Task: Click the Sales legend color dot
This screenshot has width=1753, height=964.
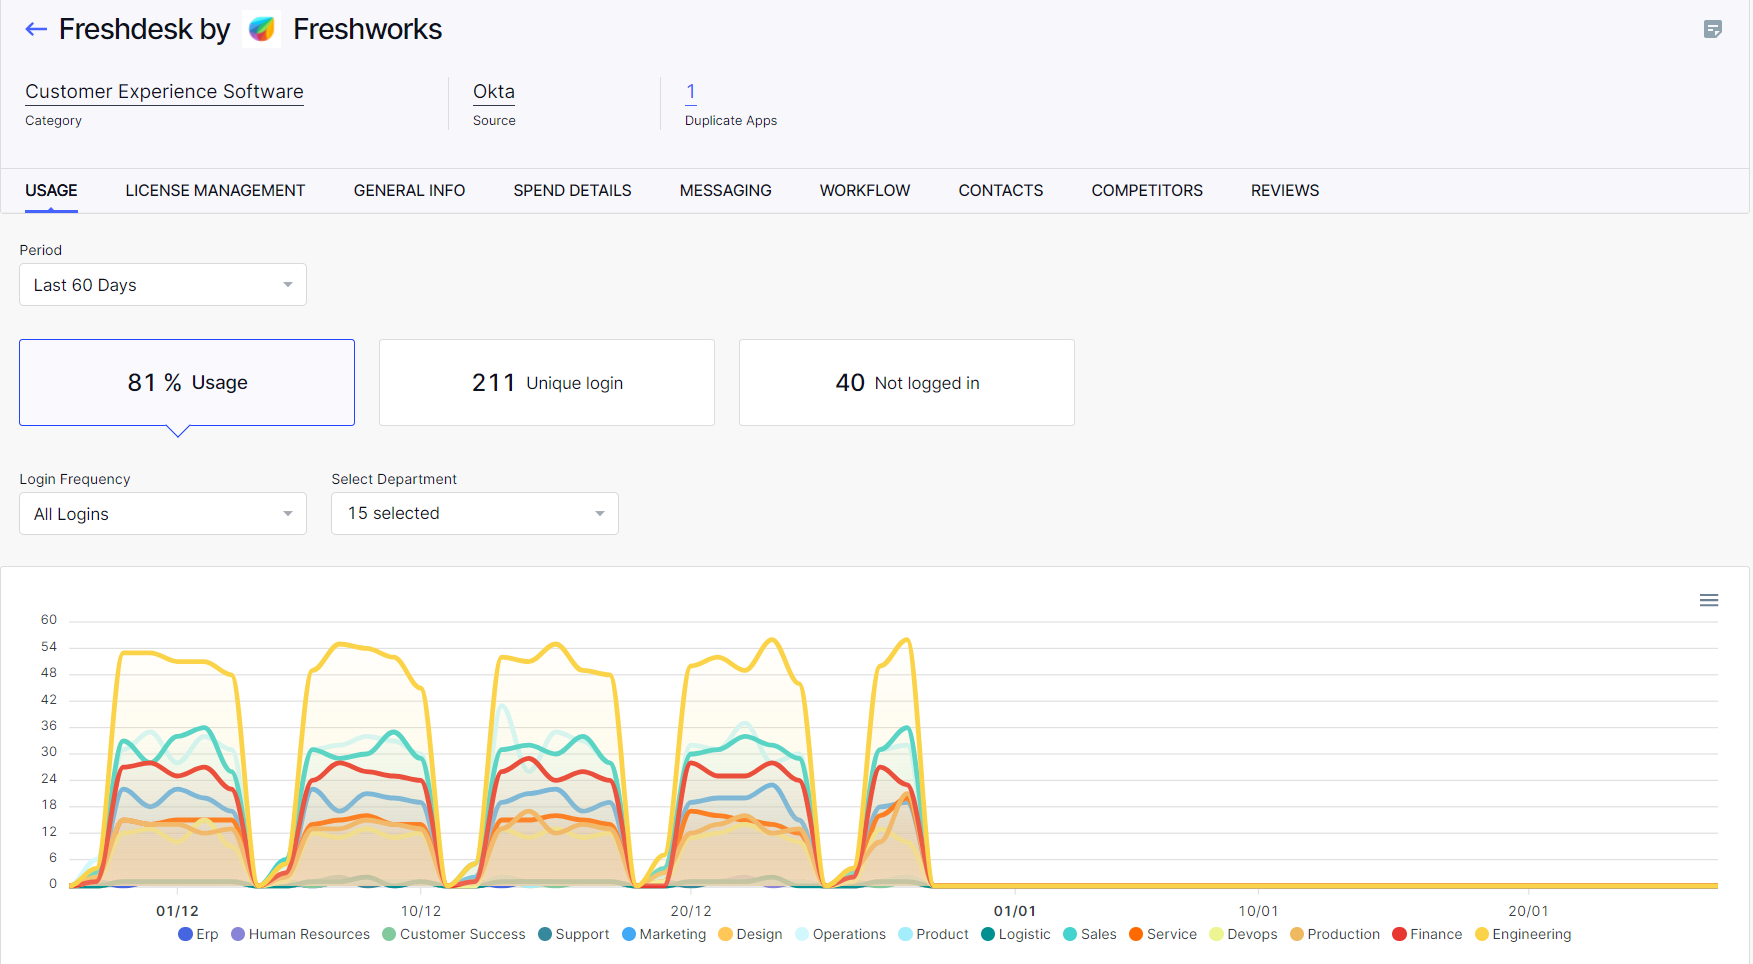Action: 1070,934
